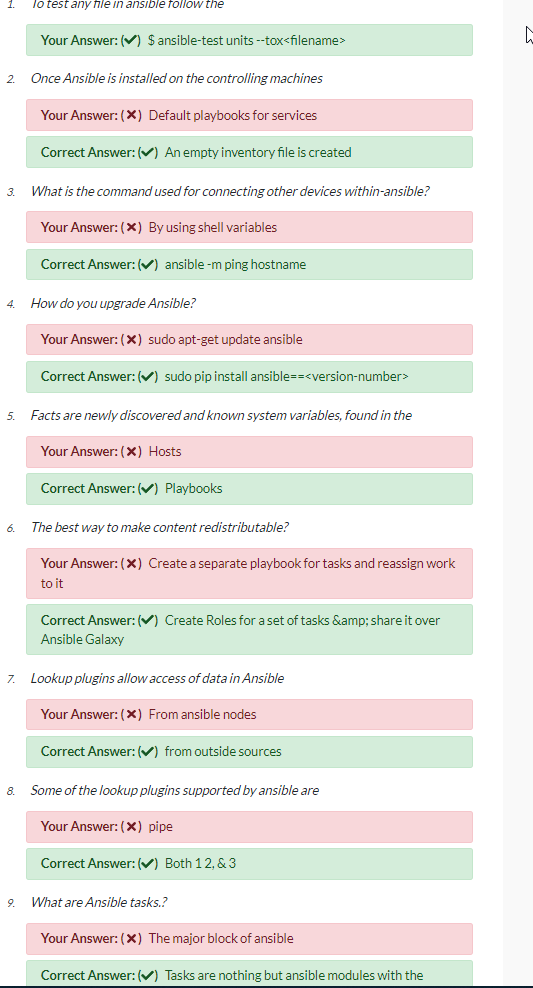Click the checkmark icon beside the 'Playbooks' answer

click(147, 489)
